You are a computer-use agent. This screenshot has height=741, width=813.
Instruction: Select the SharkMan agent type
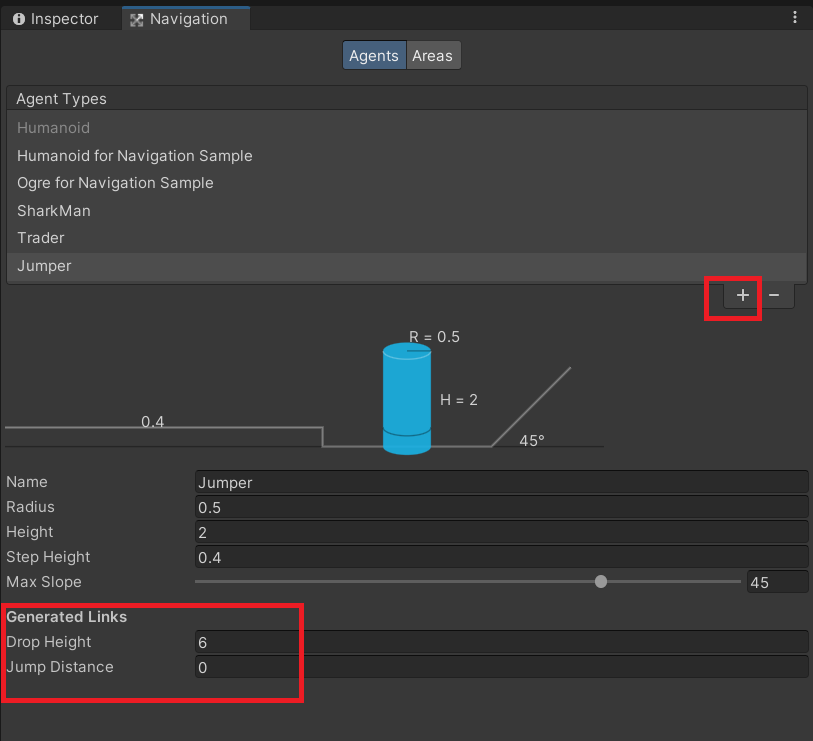pyautogui.click(x=54, y=211)
